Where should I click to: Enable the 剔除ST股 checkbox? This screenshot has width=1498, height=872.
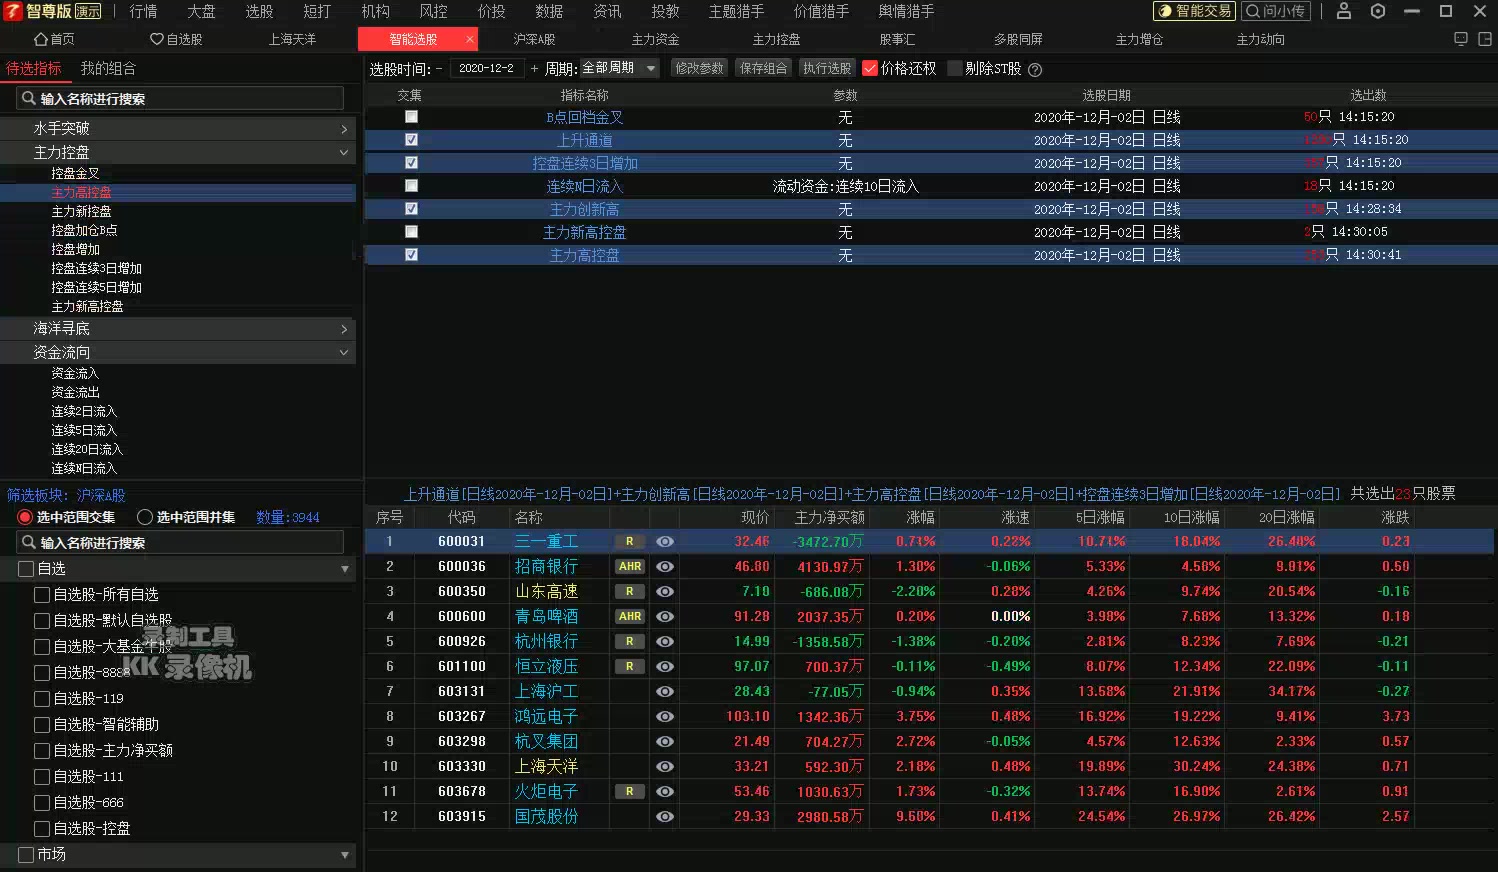[x=954, y=68]
